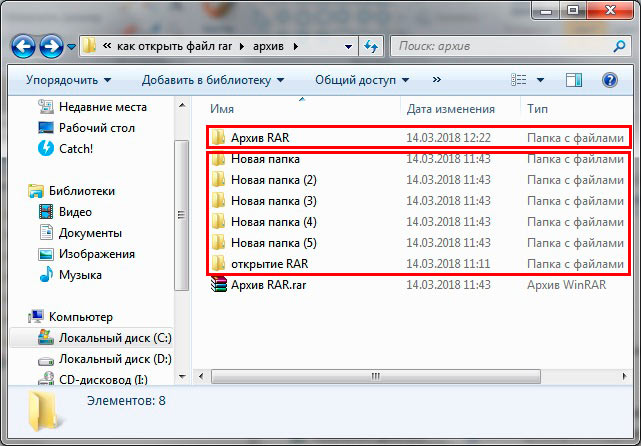Image resolution: width=641 pixels, height=446 pixels.
Task: Click the 'Изображения' library icon
Action: 46,254
